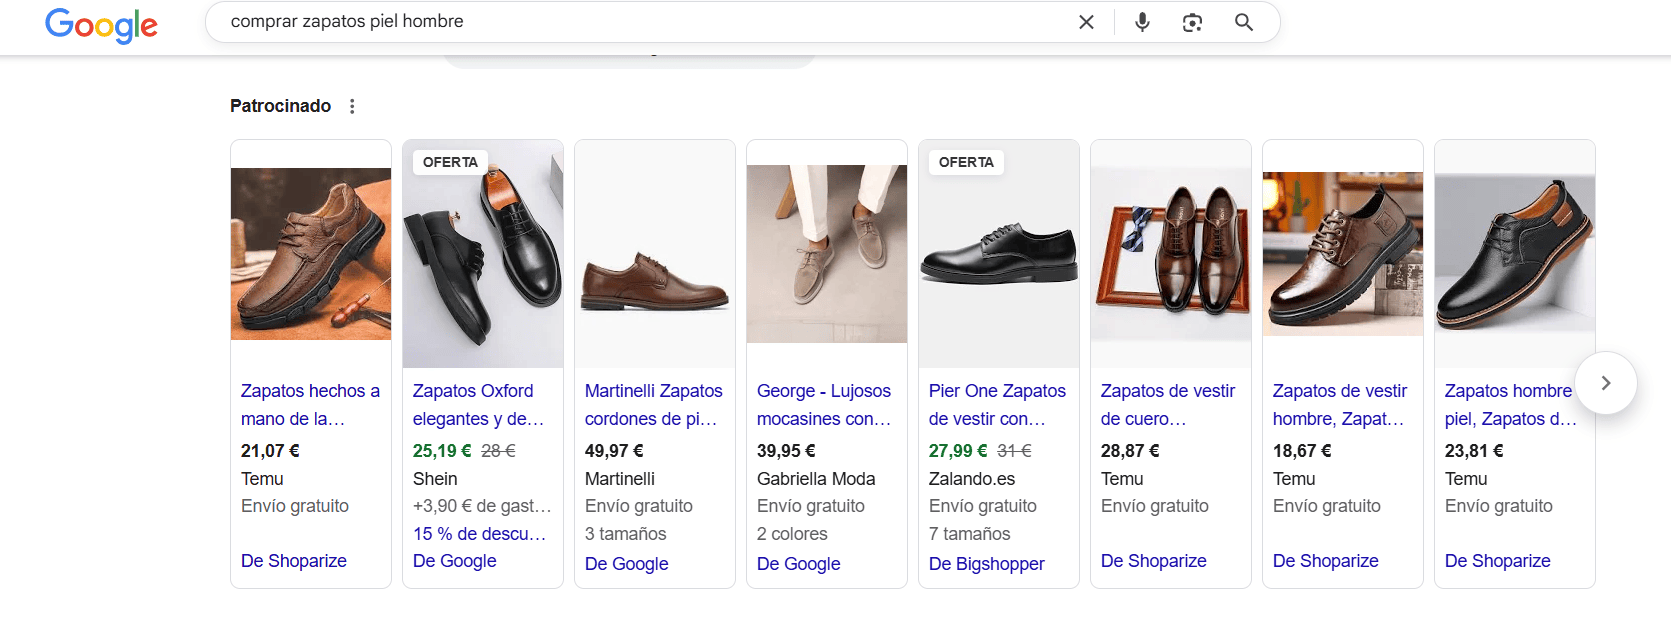The image size is (1671, 620).
Task: Click the black Oxford Shein shoe image
Action: pyautogui.click(x=483, y=254)
